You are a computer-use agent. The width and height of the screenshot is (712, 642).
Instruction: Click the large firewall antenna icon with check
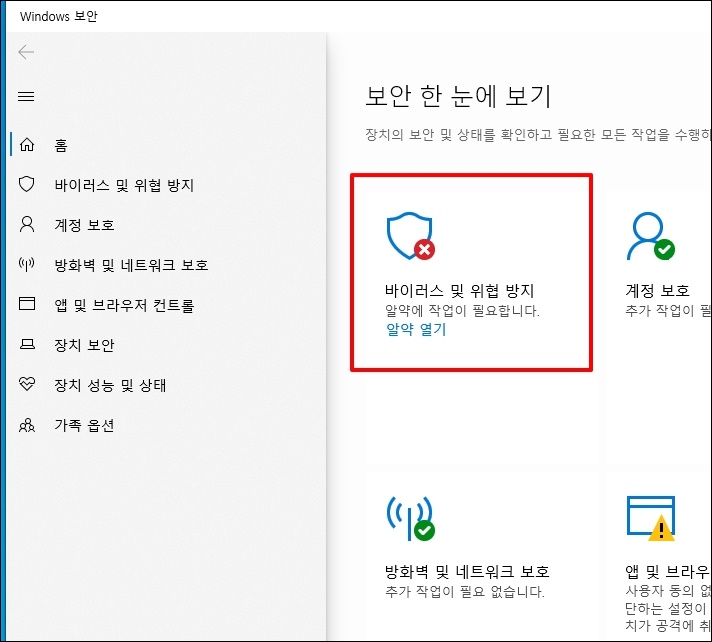point(410,519)
